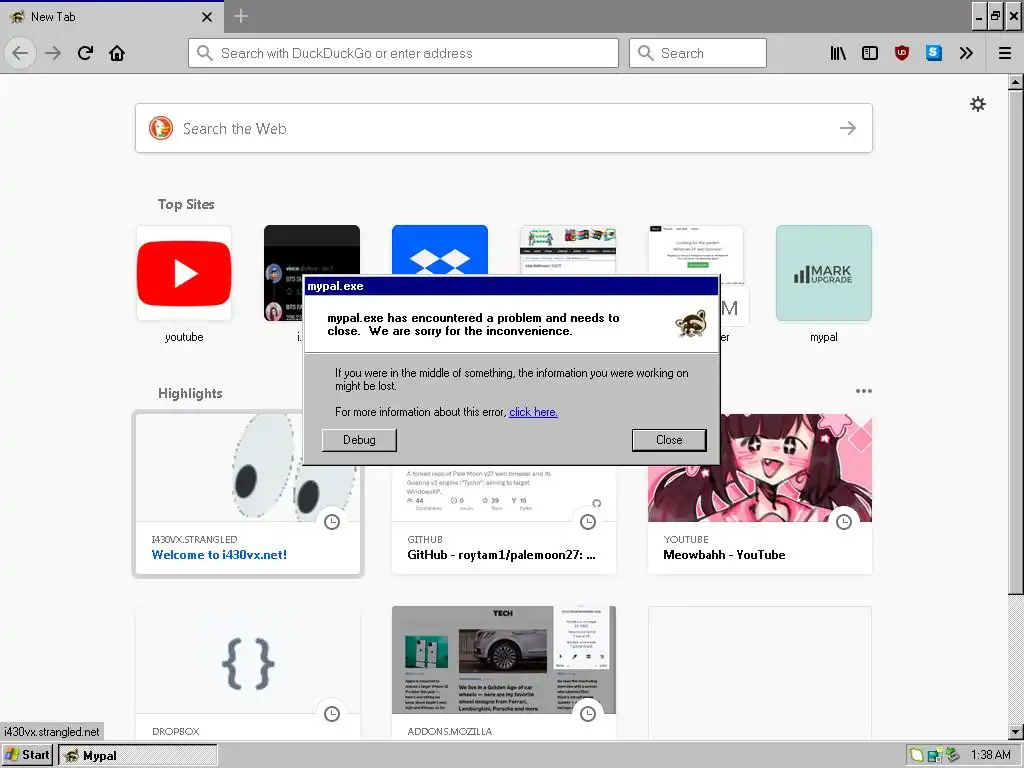The height and width of the screenshot is (768, 1024).
Task: Click the history clock on i430vx card
Action: [332, 521]
